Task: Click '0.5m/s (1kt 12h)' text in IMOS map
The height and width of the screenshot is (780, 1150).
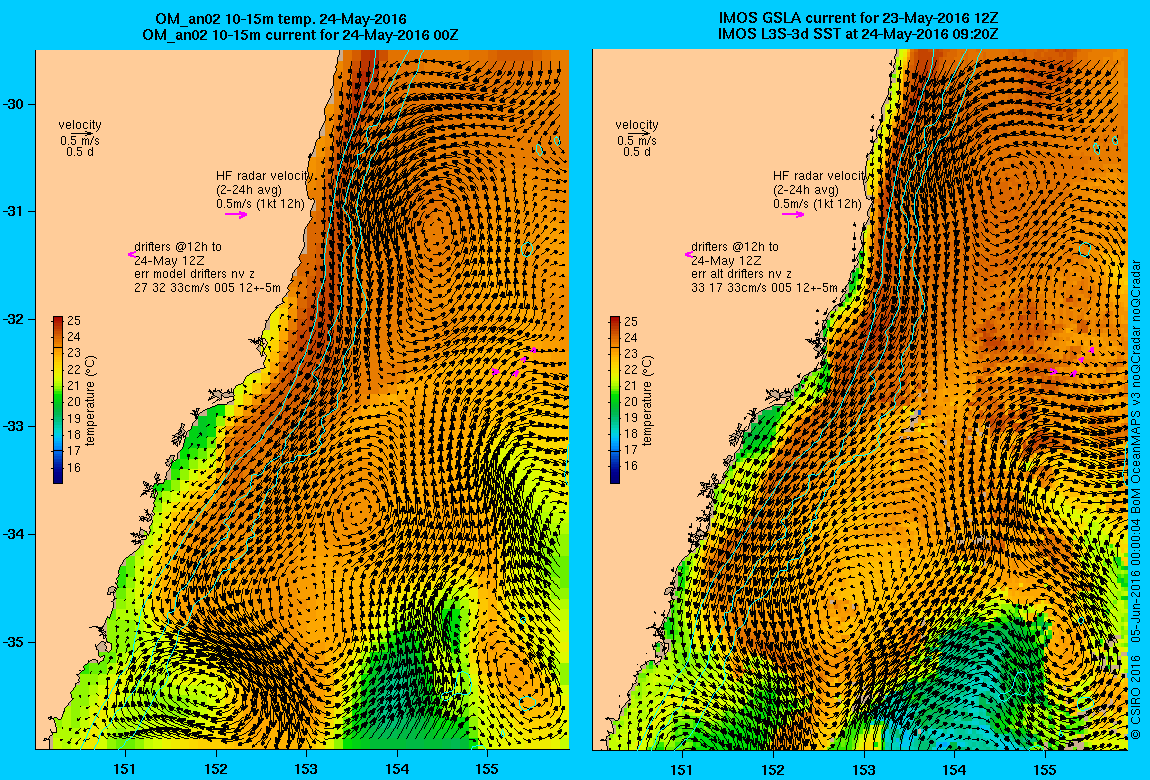Action: pyautogui.click(x=817, y=204)
